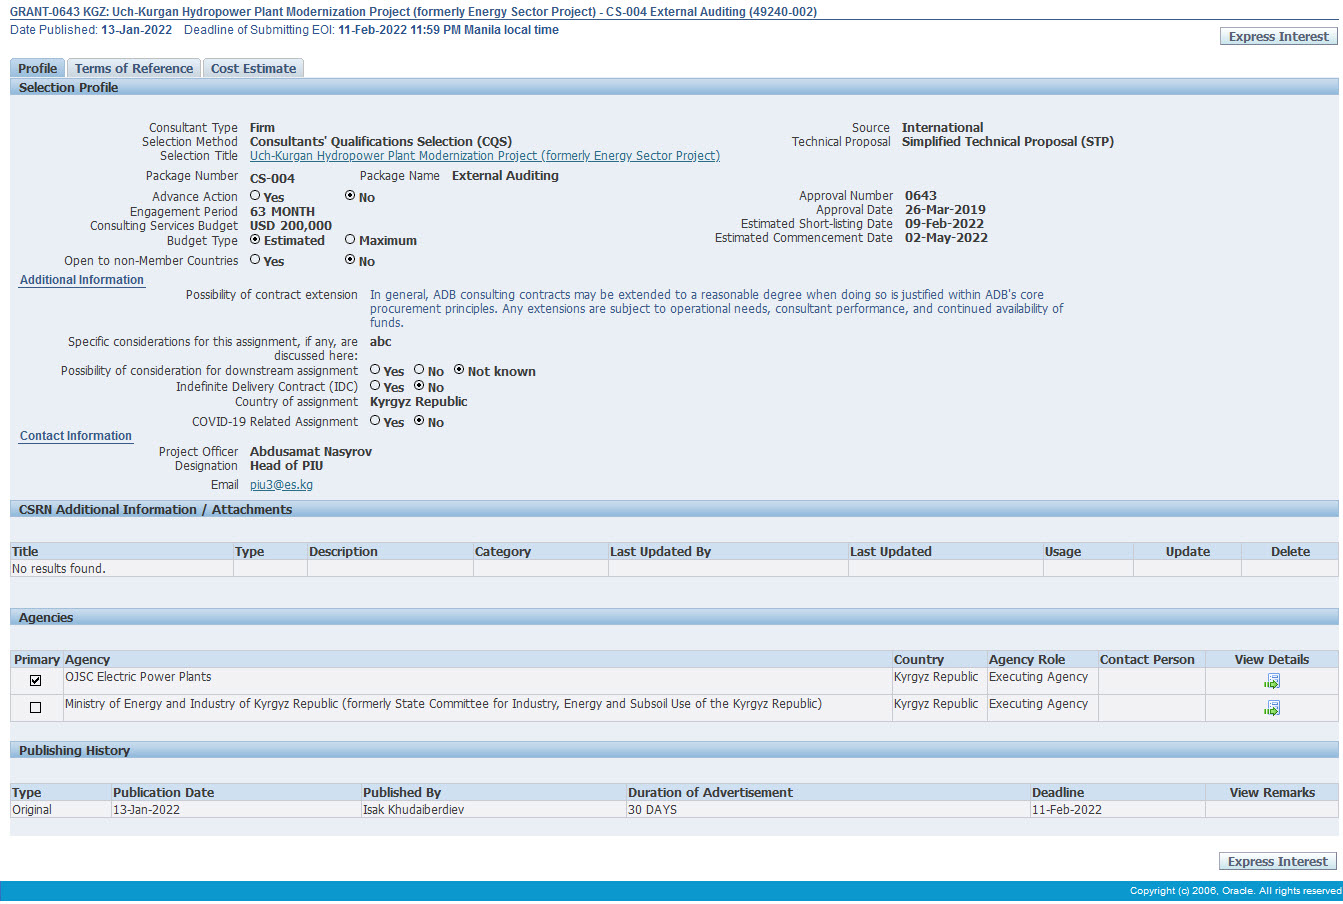Screen dimensions: 1343x904
Task: Click the piu3@es.kg email link
Action: tap(281, 485)
